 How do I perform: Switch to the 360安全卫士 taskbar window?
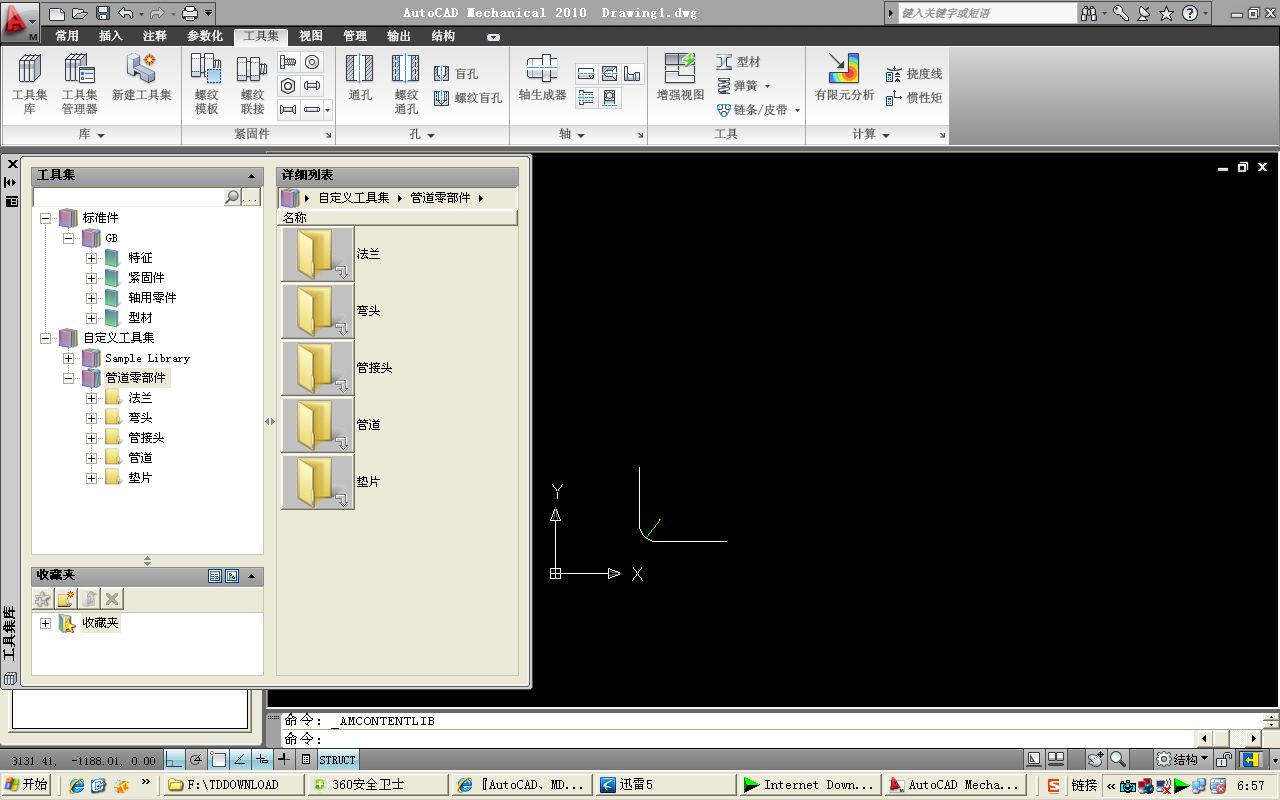tap(378, 785)
